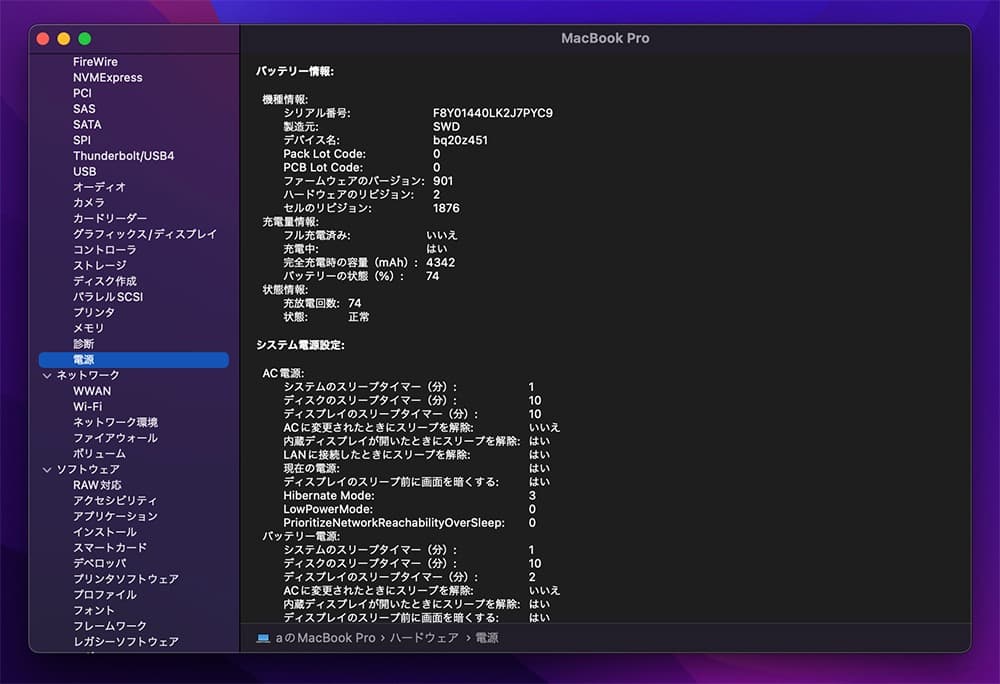The image size is (1000, 684).
Task: Select プリンタソフトウェア in the sidebar
Action: pyautogui.click(x=126, y=579)
